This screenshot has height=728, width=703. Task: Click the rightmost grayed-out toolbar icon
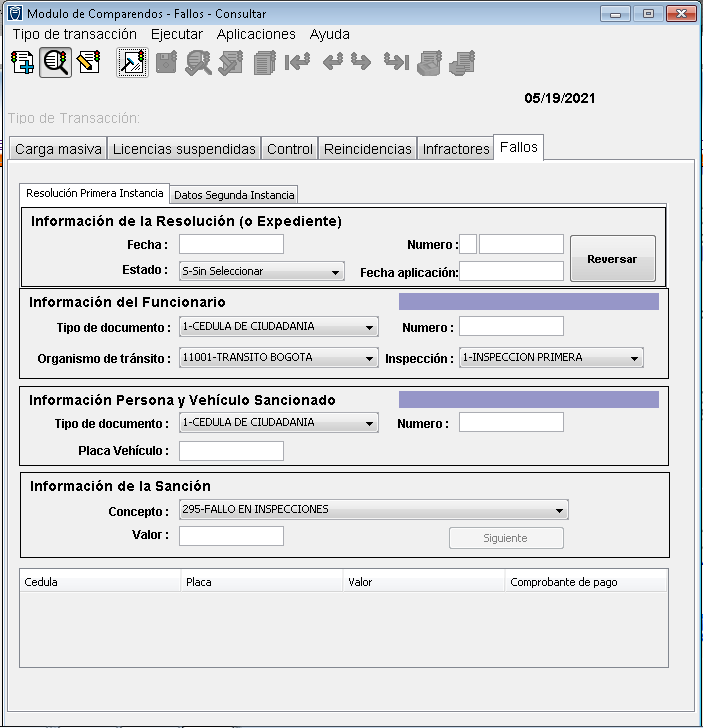click(x=461, y=62)
